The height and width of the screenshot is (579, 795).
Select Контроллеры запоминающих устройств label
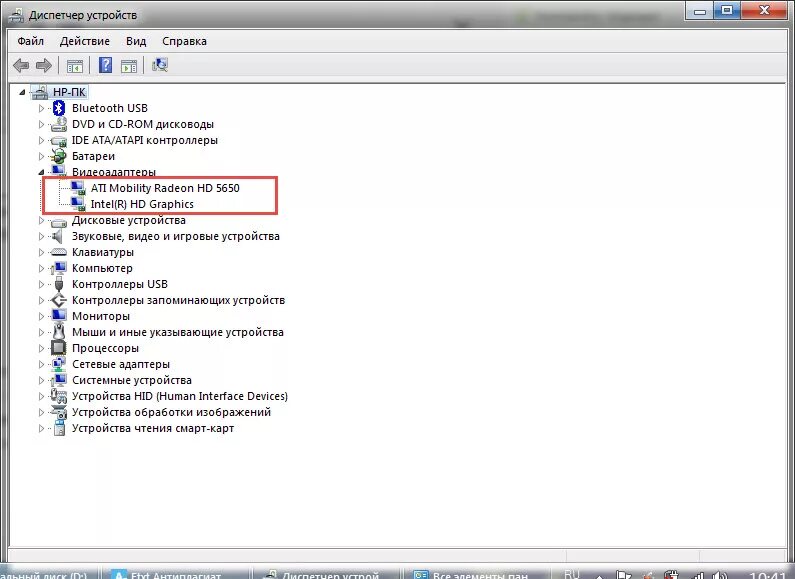click(178, 300)
